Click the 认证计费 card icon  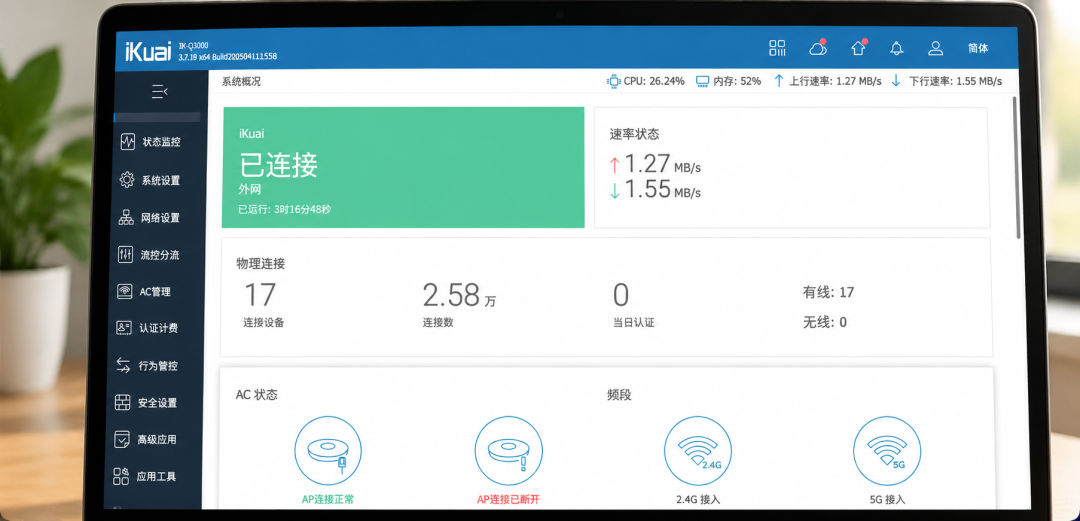124,328
